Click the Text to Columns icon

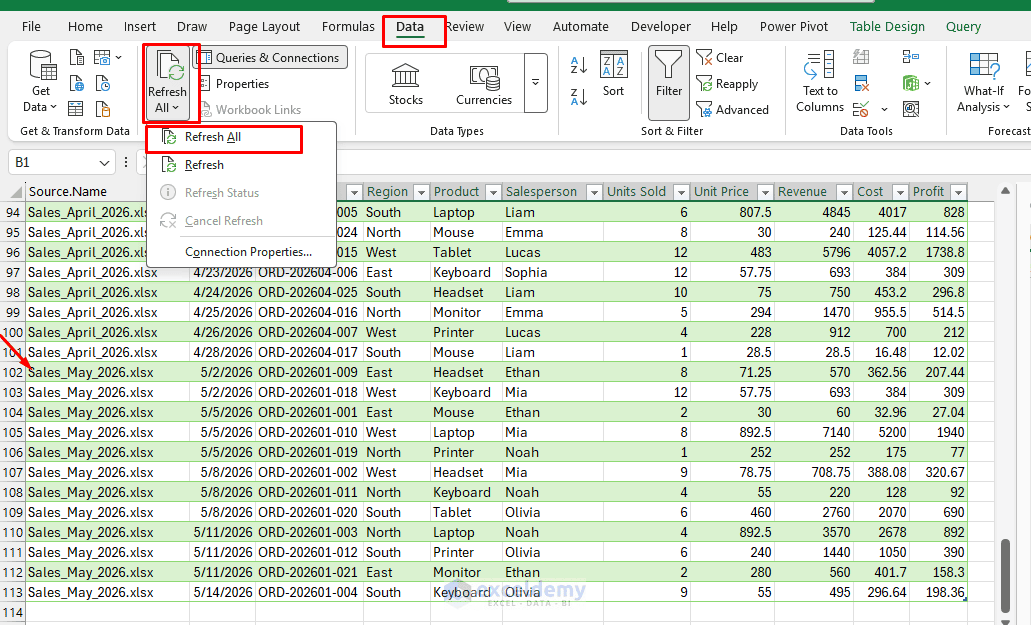click(x=819, y=65)
